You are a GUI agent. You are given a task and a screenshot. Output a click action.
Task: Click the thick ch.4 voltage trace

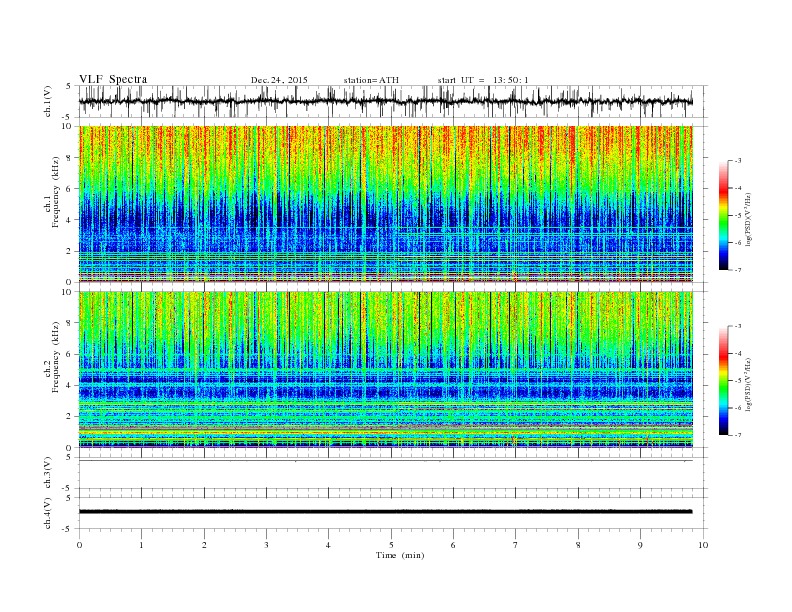point(385,512)
